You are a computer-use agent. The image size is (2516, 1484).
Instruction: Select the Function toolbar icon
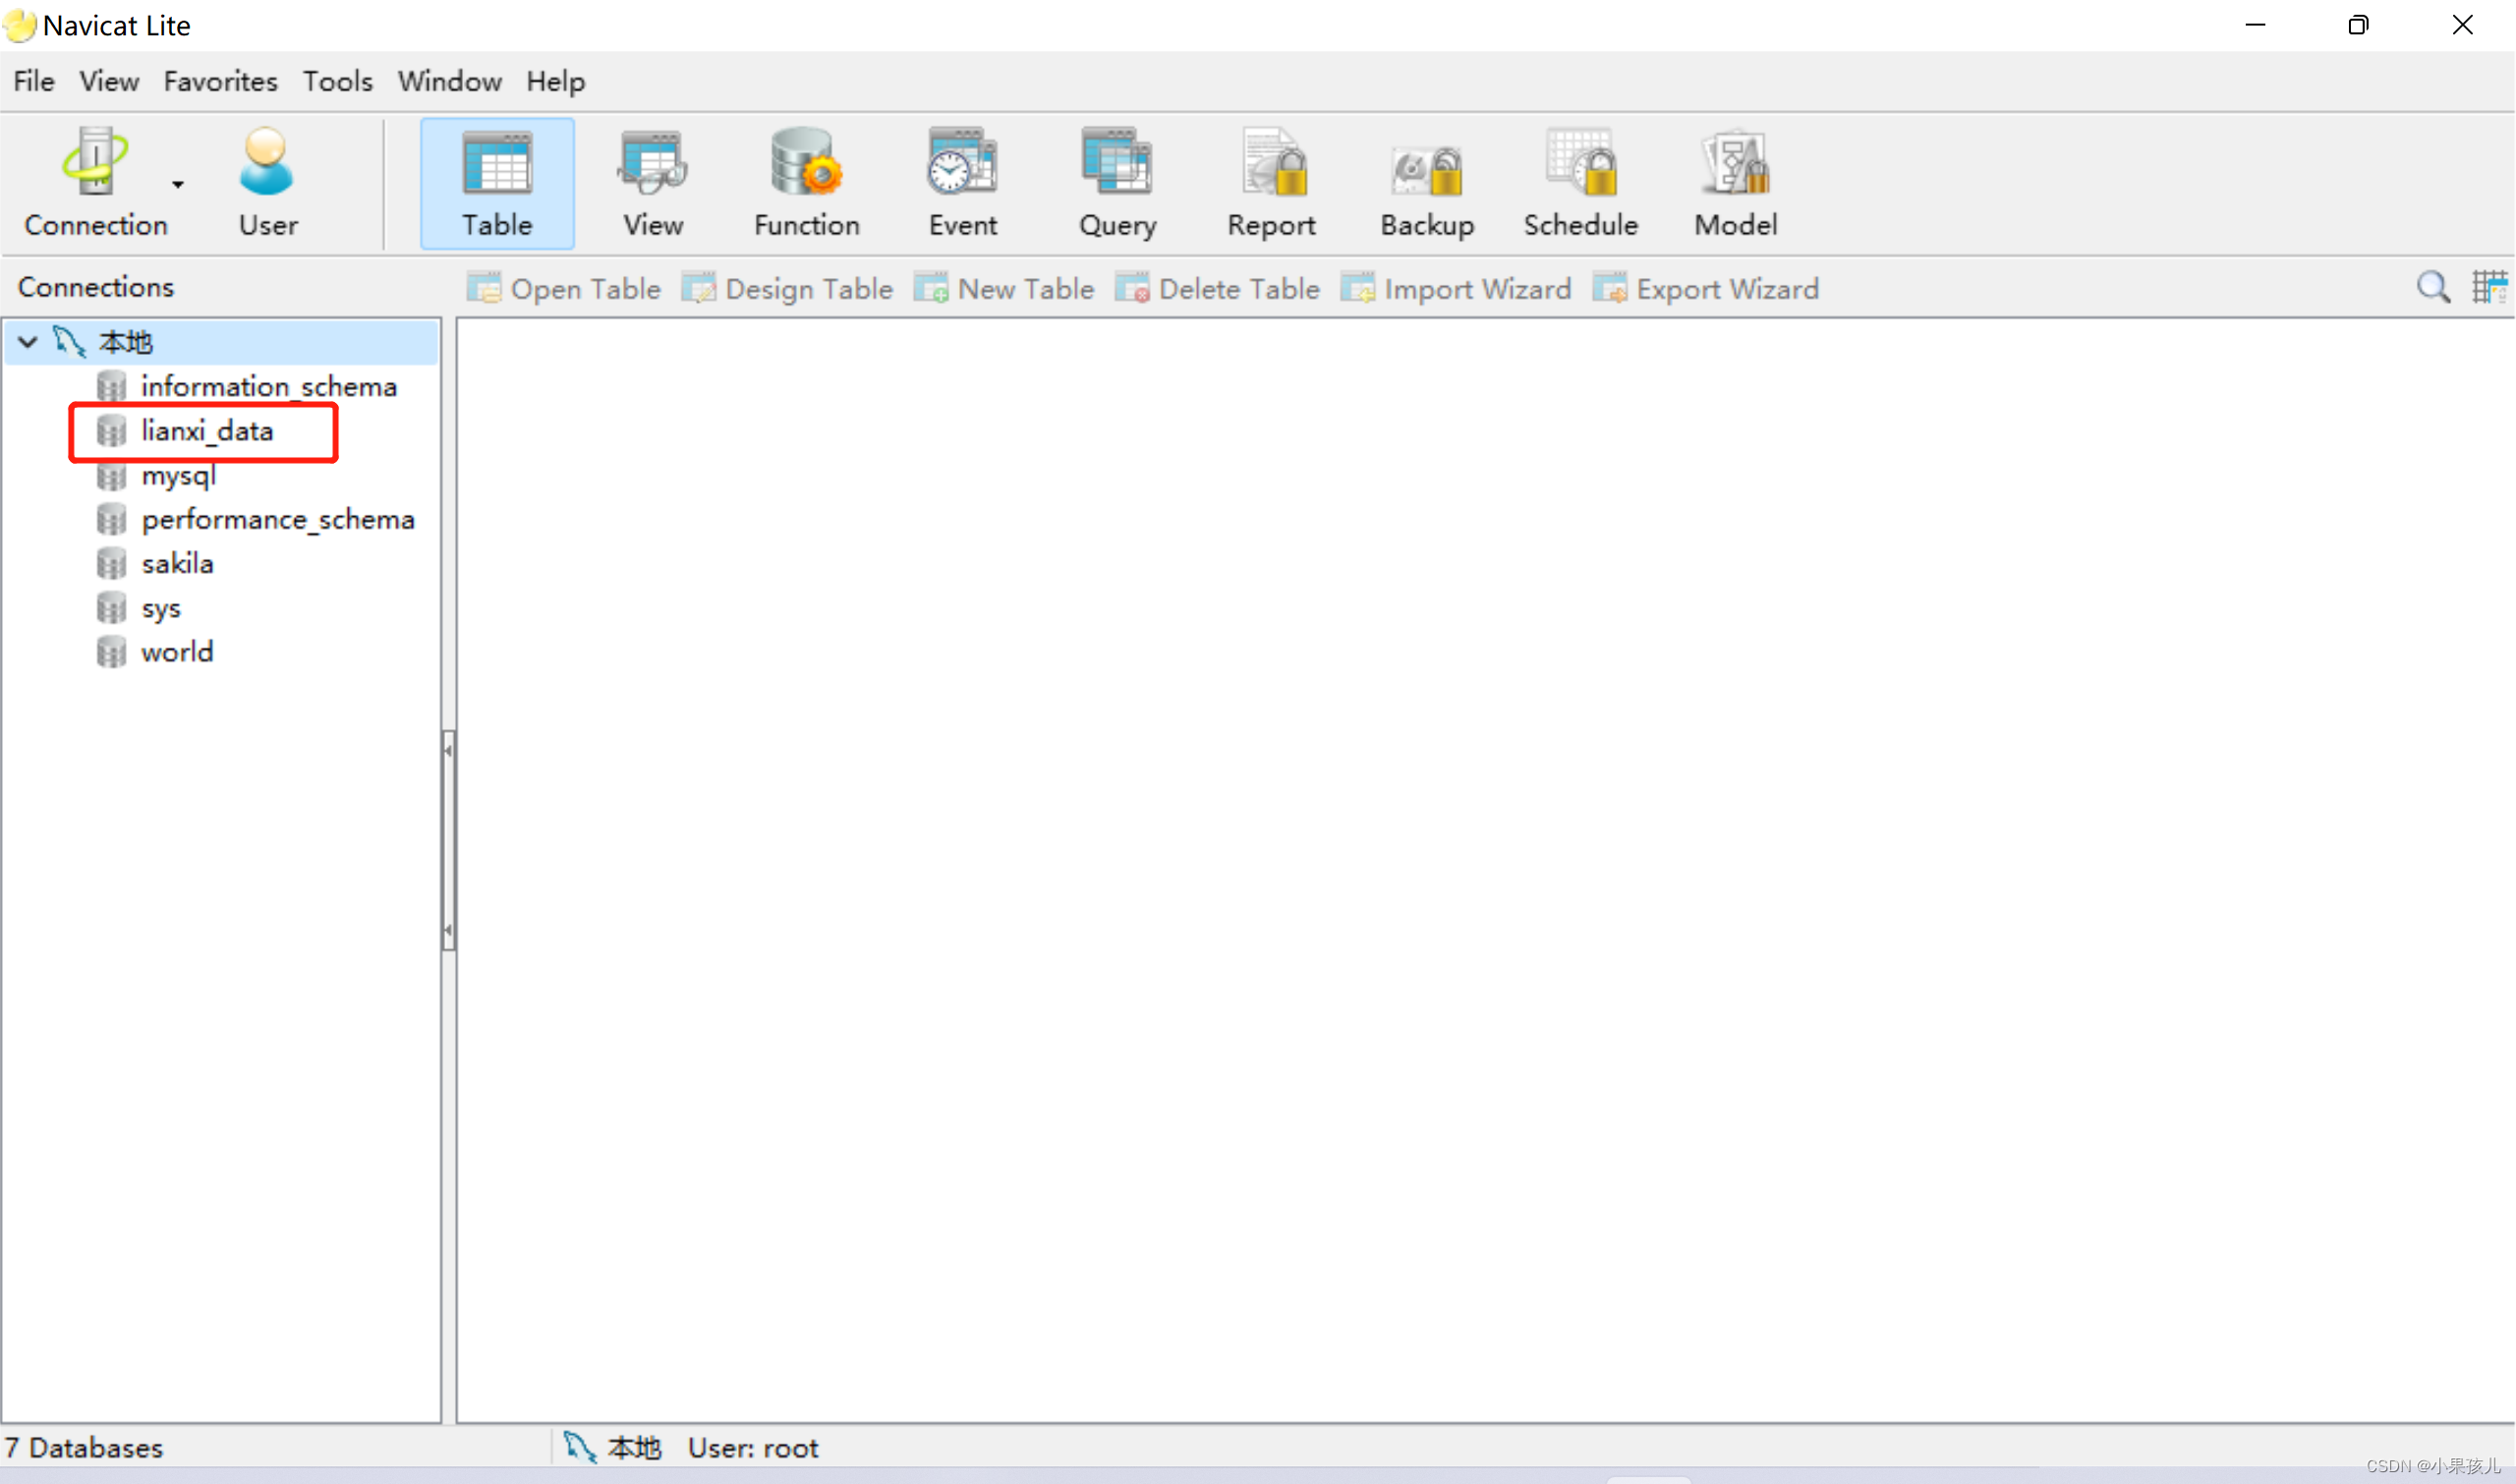pyautogui.click(x=806, y=183)
